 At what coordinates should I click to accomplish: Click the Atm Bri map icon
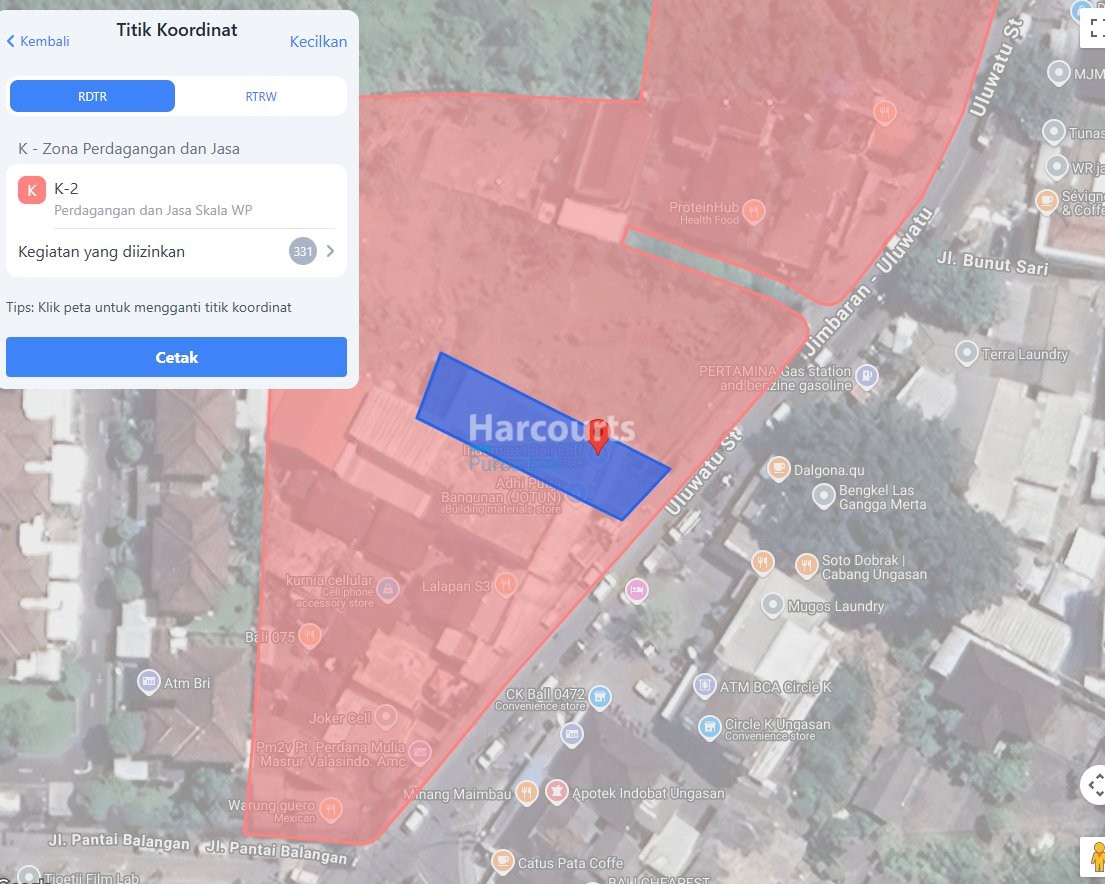[x=149, y=682]
